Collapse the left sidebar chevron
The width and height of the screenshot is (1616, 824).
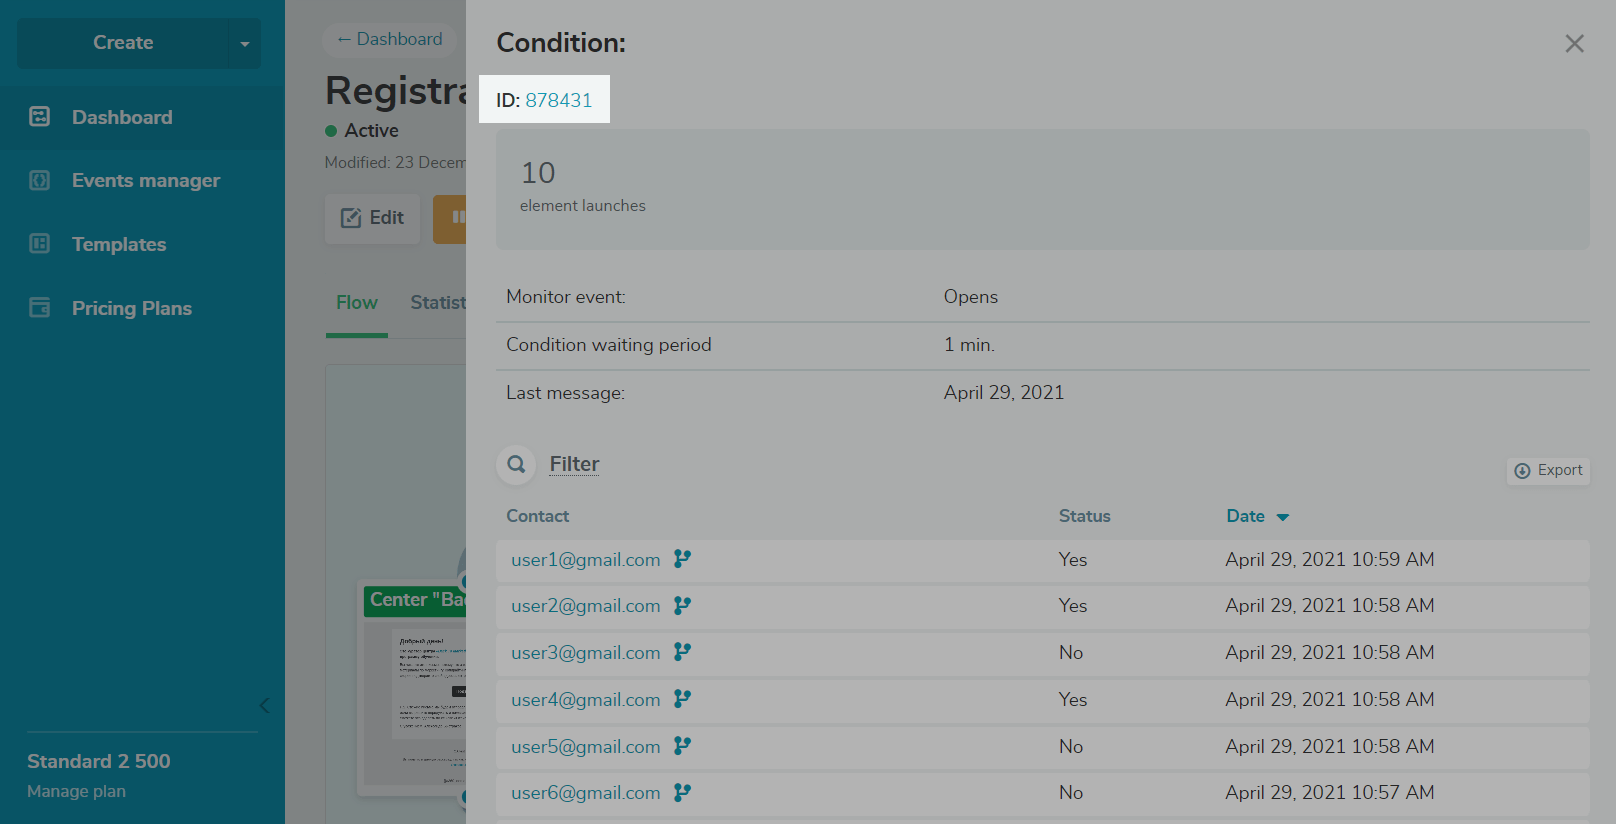pyautogui.click(x=264, y=706)
